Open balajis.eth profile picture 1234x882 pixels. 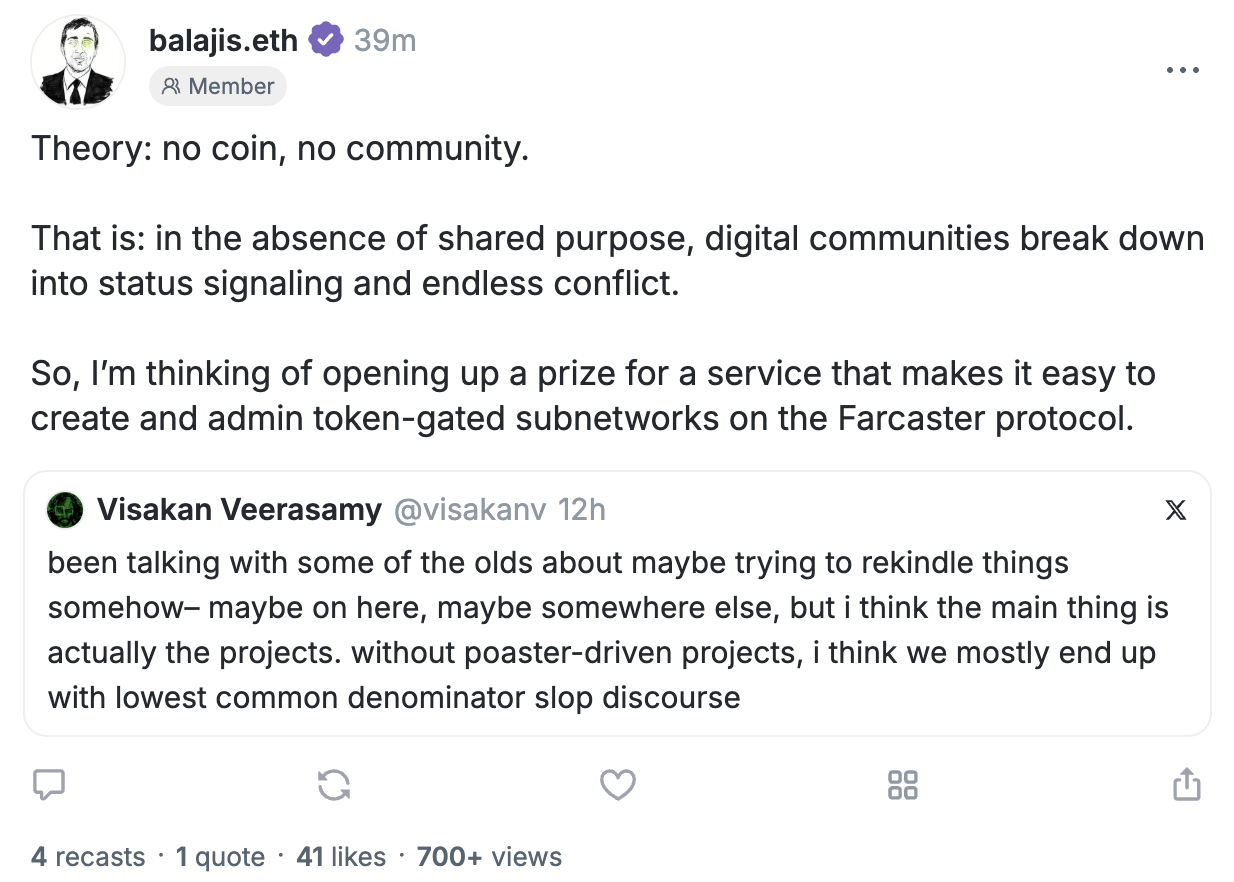tap(78, 62)
